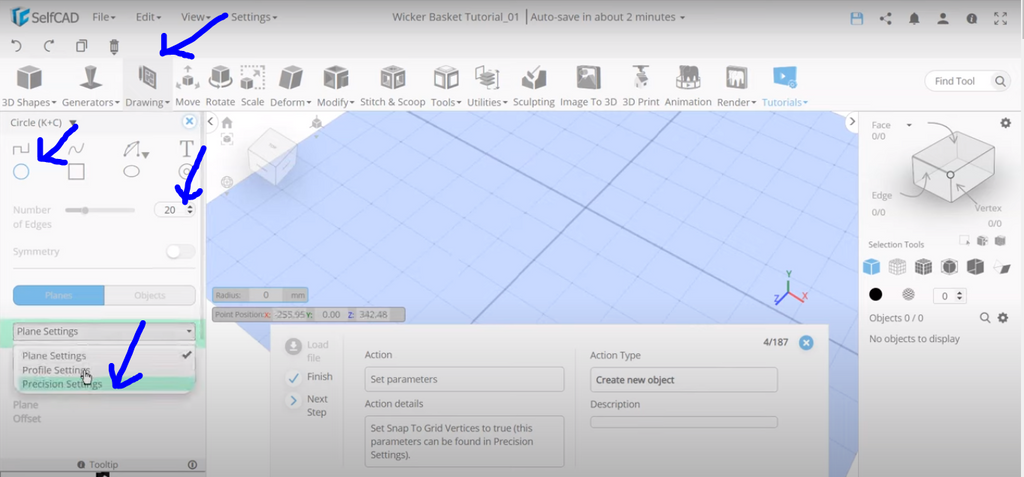Open the Utilities dropdown
This screenshot has width=1024, height=477.
point(487,86)
